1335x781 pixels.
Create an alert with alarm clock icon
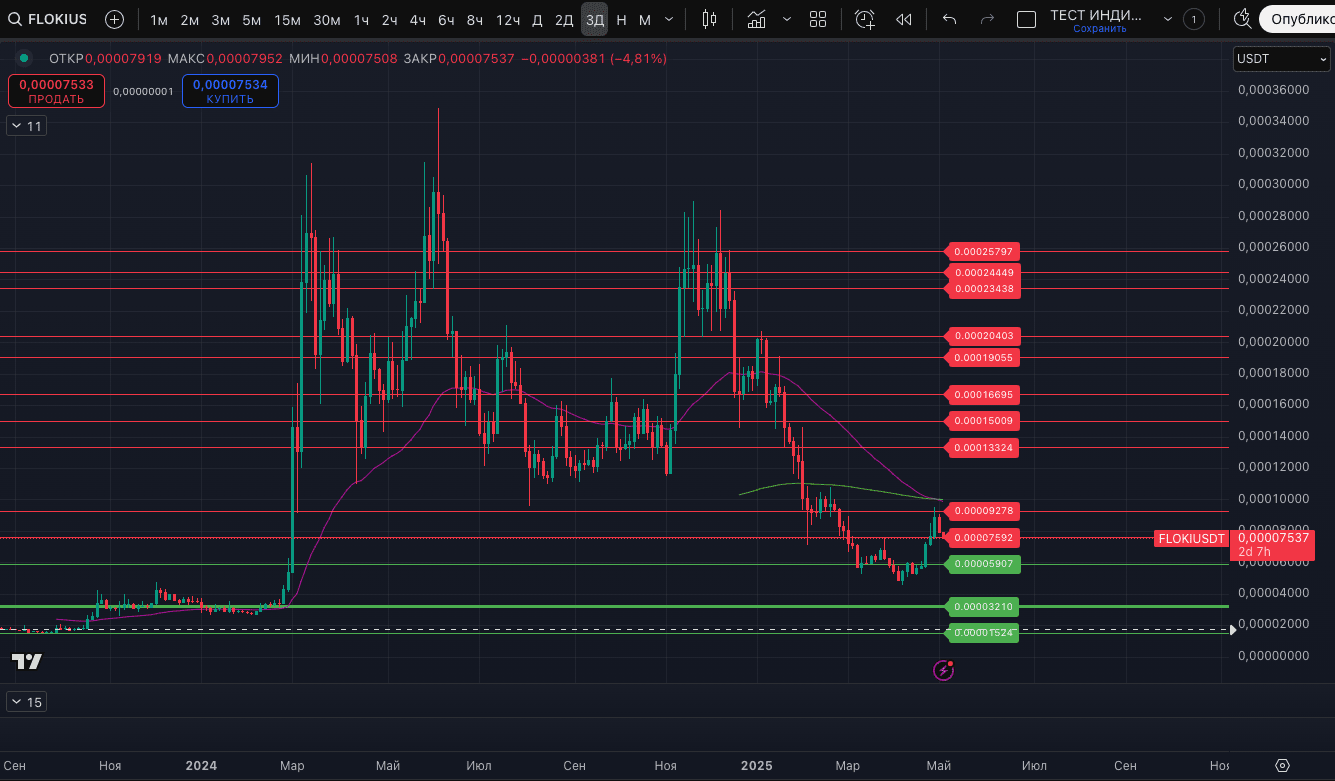pyautogui.click(x=865, y=19)
